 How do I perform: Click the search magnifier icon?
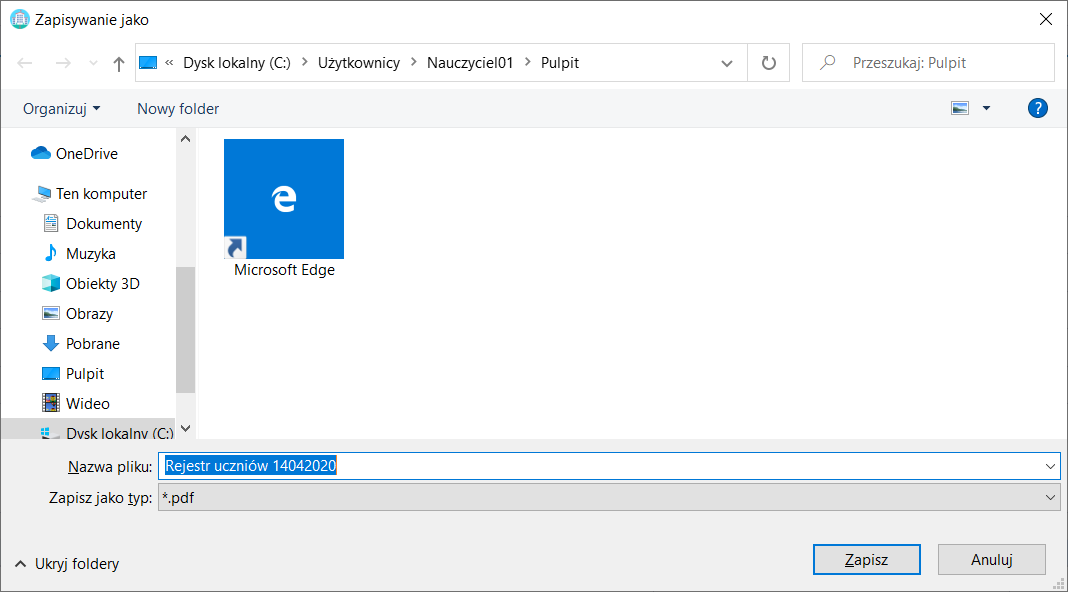(828, 63)
